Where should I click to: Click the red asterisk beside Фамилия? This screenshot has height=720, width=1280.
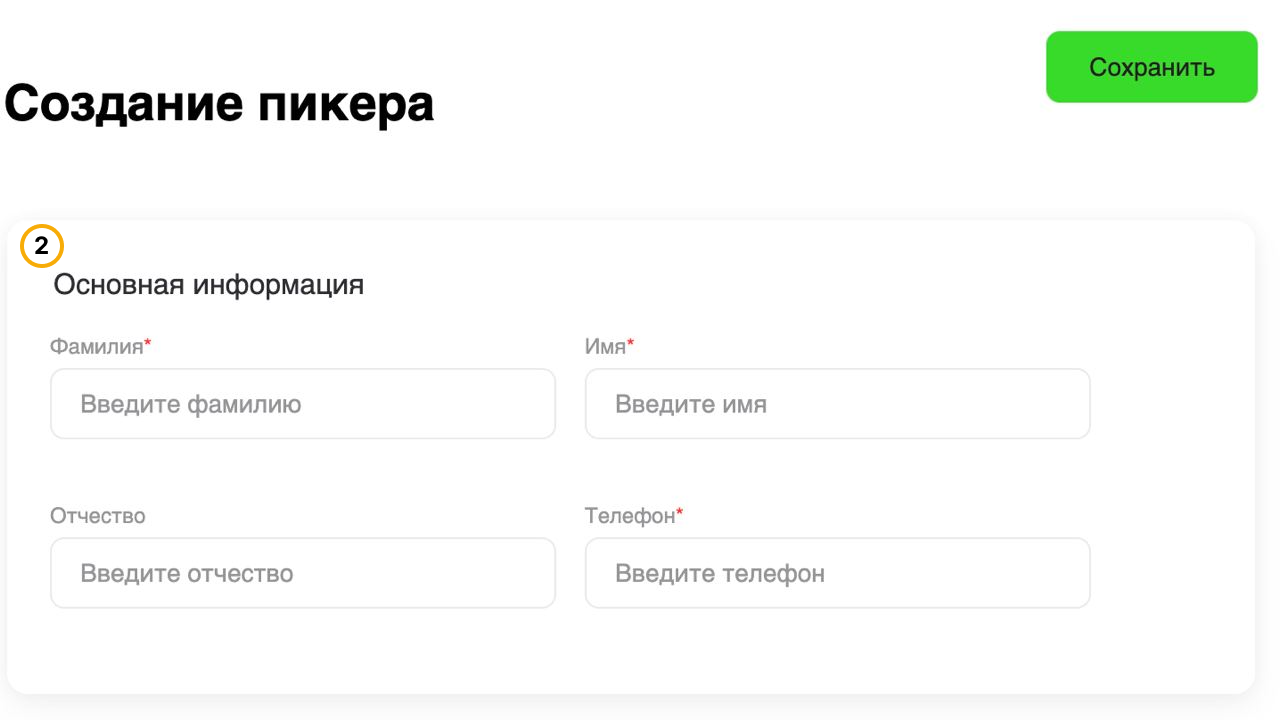point(148,344)
